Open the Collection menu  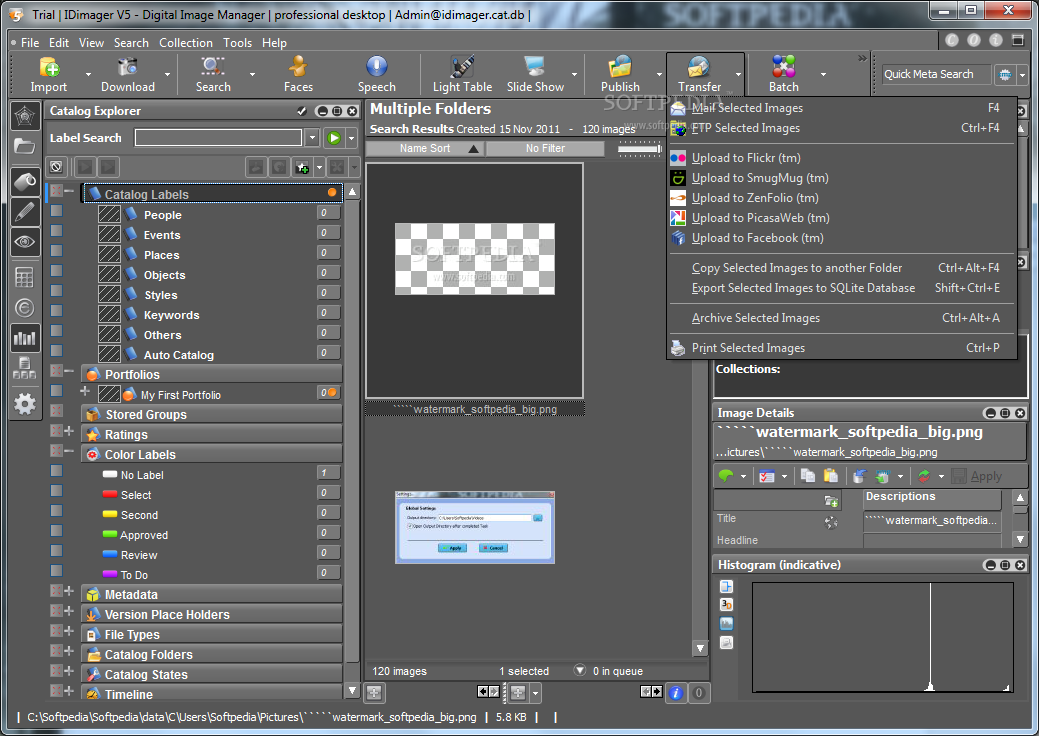click(x=186, y=42)
